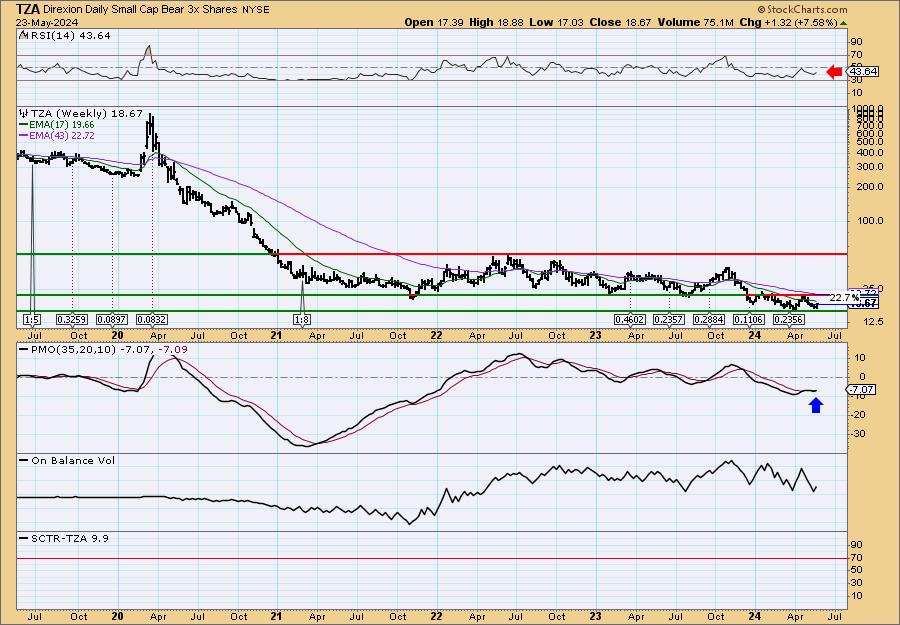This screenshot has height=625, width=900.
Task: Click the 0.3259 dividend marker label
Action: 72,319
